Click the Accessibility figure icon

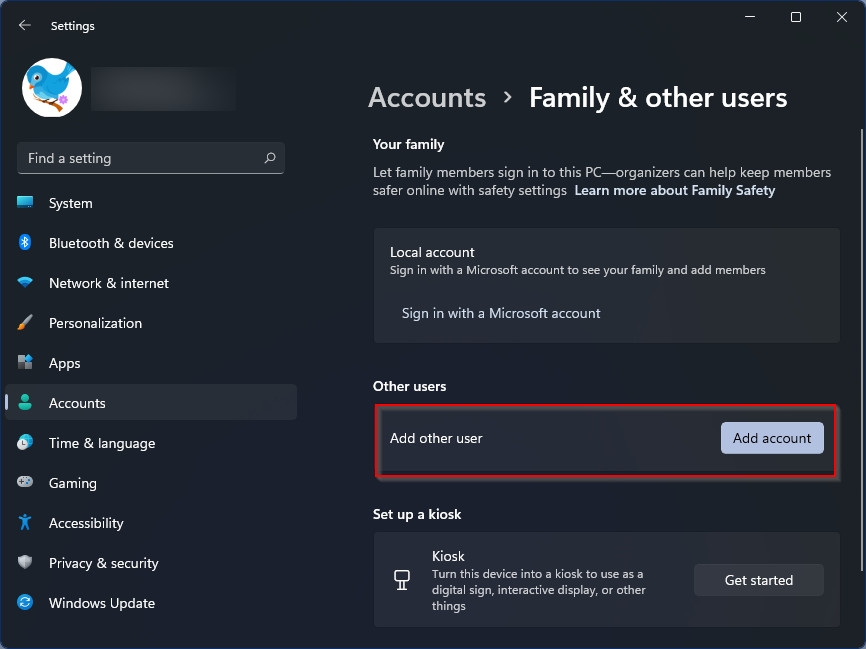point(25,522)
